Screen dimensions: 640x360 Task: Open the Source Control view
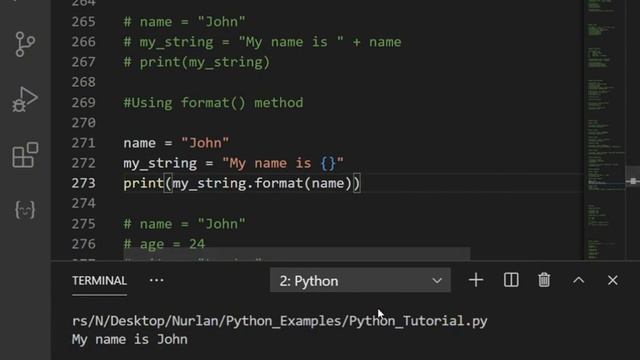(x=25, y=44)
